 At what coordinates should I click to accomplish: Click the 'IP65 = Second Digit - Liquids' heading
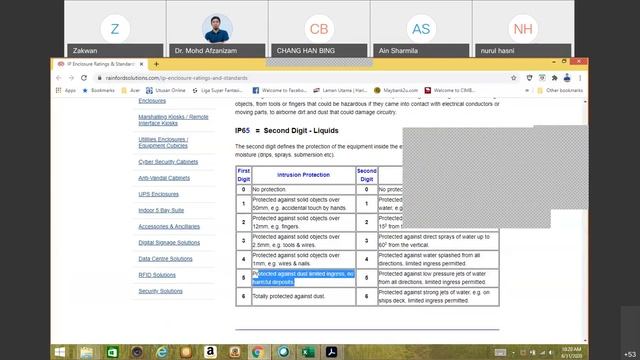pos(287,131)
